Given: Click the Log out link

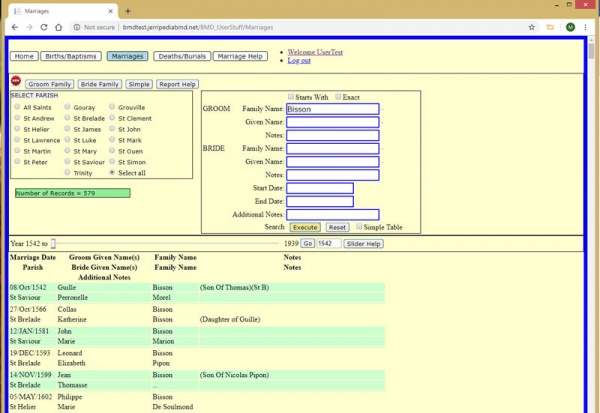Looking at the screenshot, I should (x=299, y=61).
